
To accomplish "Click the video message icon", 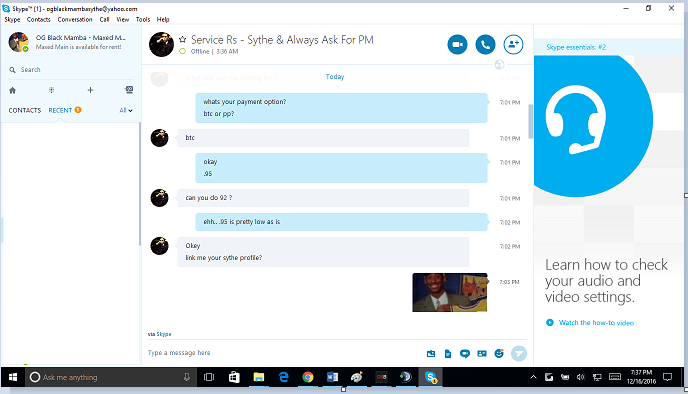I will pos(465,354).
